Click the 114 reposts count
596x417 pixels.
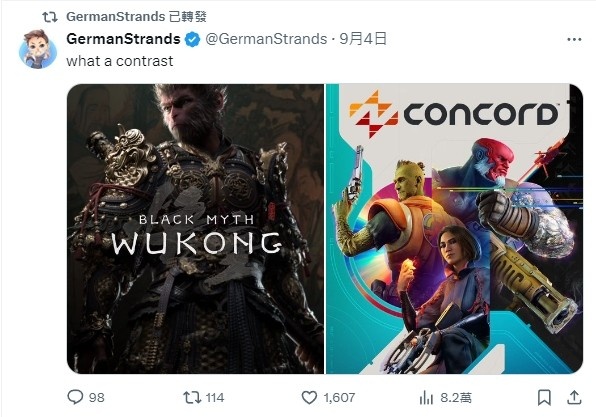[x=215, y=398]
